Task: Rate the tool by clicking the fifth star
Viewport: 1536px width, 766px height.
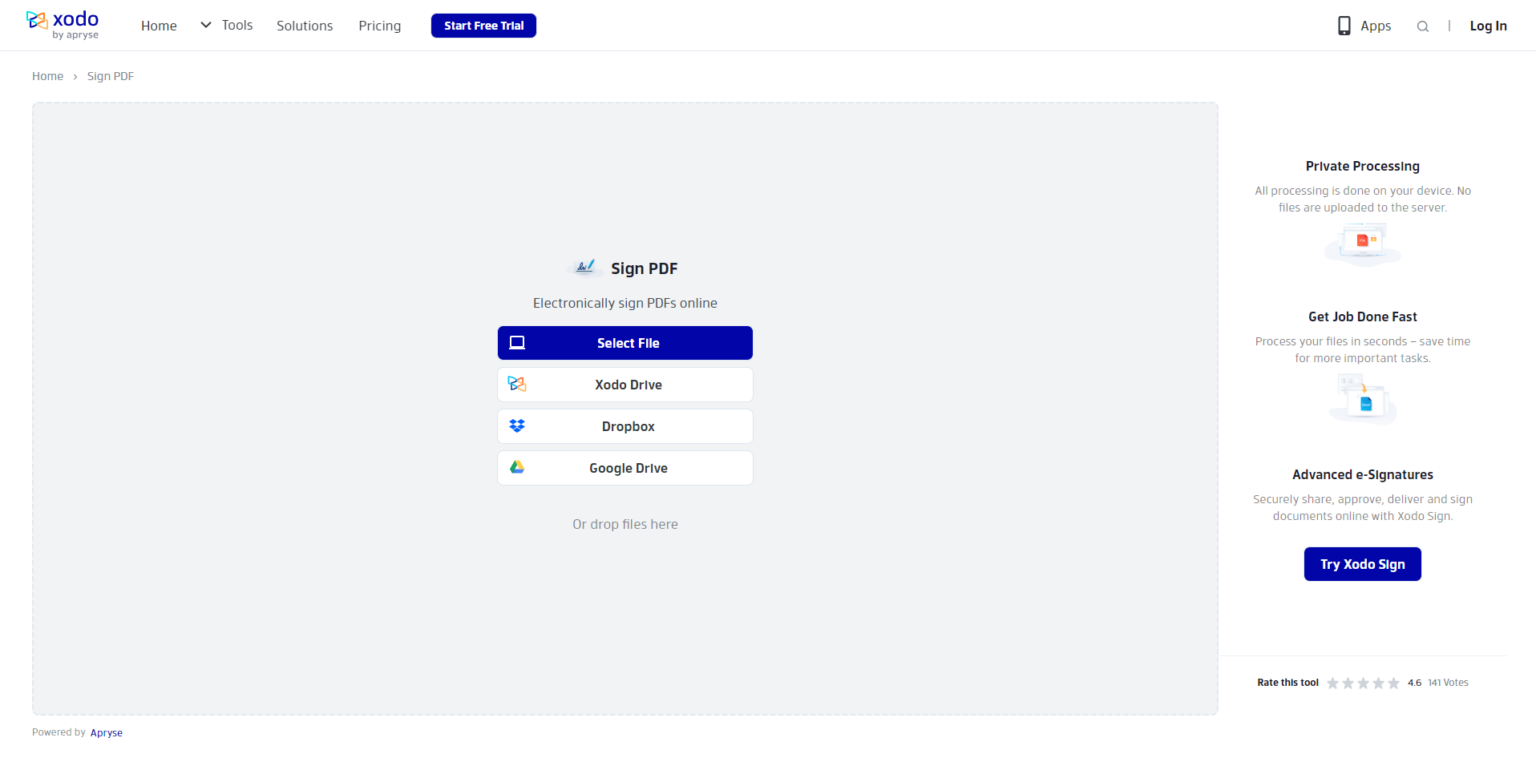Action: tap(1393, 682)
